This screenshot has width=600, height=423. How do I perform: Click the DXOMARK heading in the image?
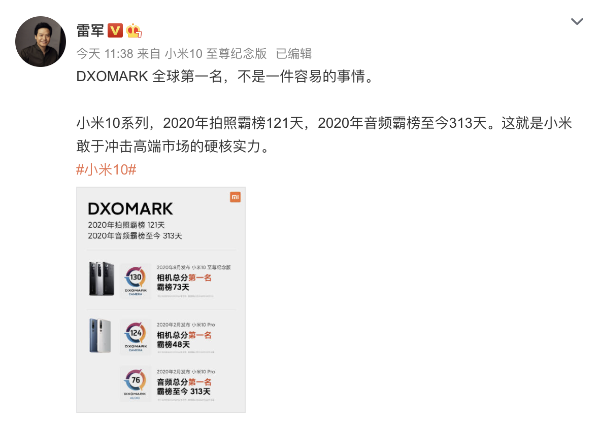point(130,209)
